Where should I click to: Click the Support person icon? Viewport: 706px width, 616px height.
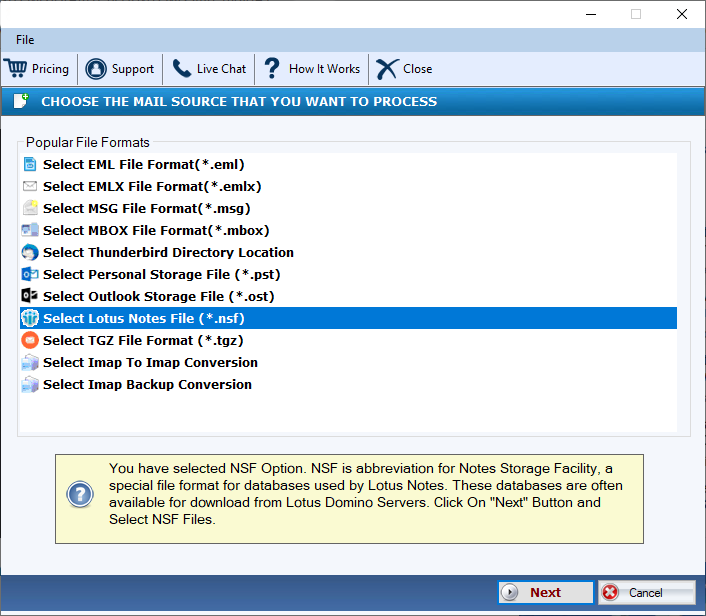tap(96, 69)
